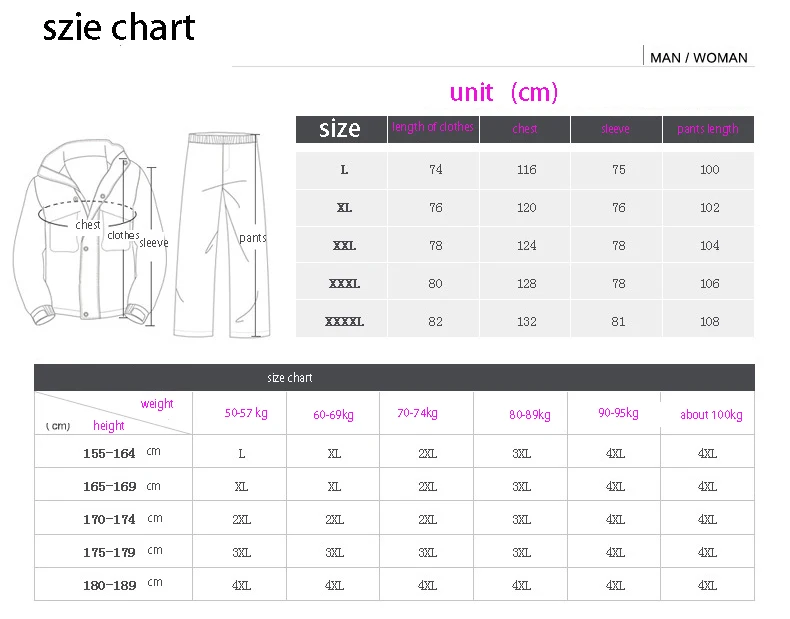Screen dimensions: 790x619
Task: Click the 'about 100kg' weight header
Action: [711, 415]
